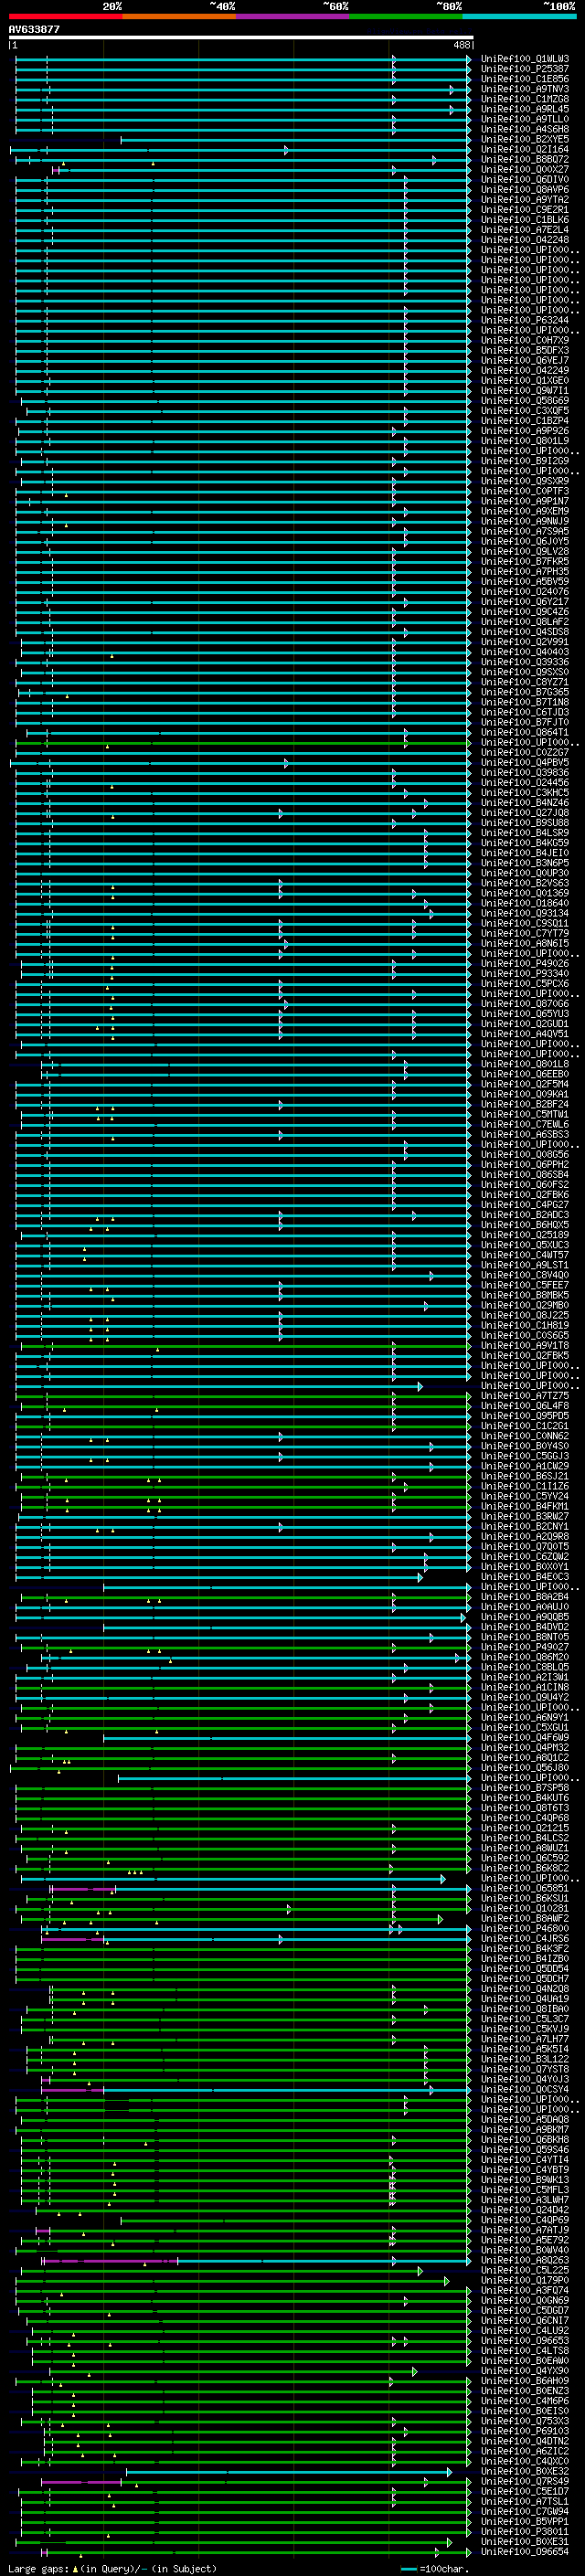Click the orange ~40% identity legend bar
Viewport: 585px width, 2576px height.
(179, 16)
